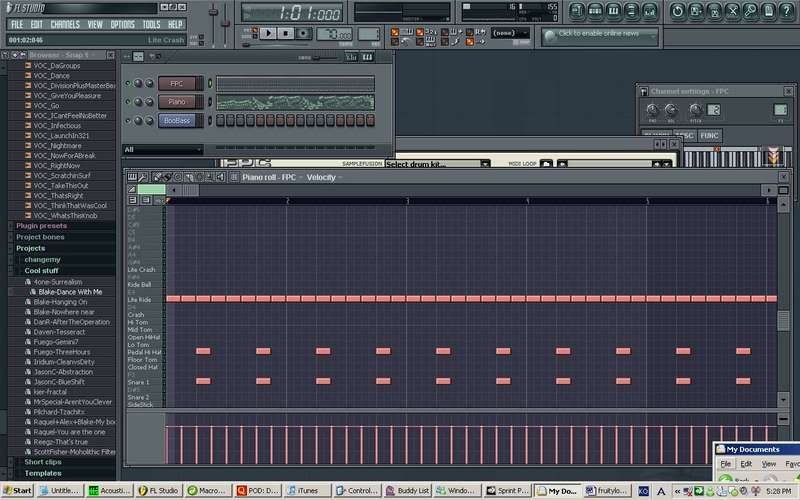Open the piano roll window from top toolbar
Screen dimensions: 800x500
pos(614,11)
